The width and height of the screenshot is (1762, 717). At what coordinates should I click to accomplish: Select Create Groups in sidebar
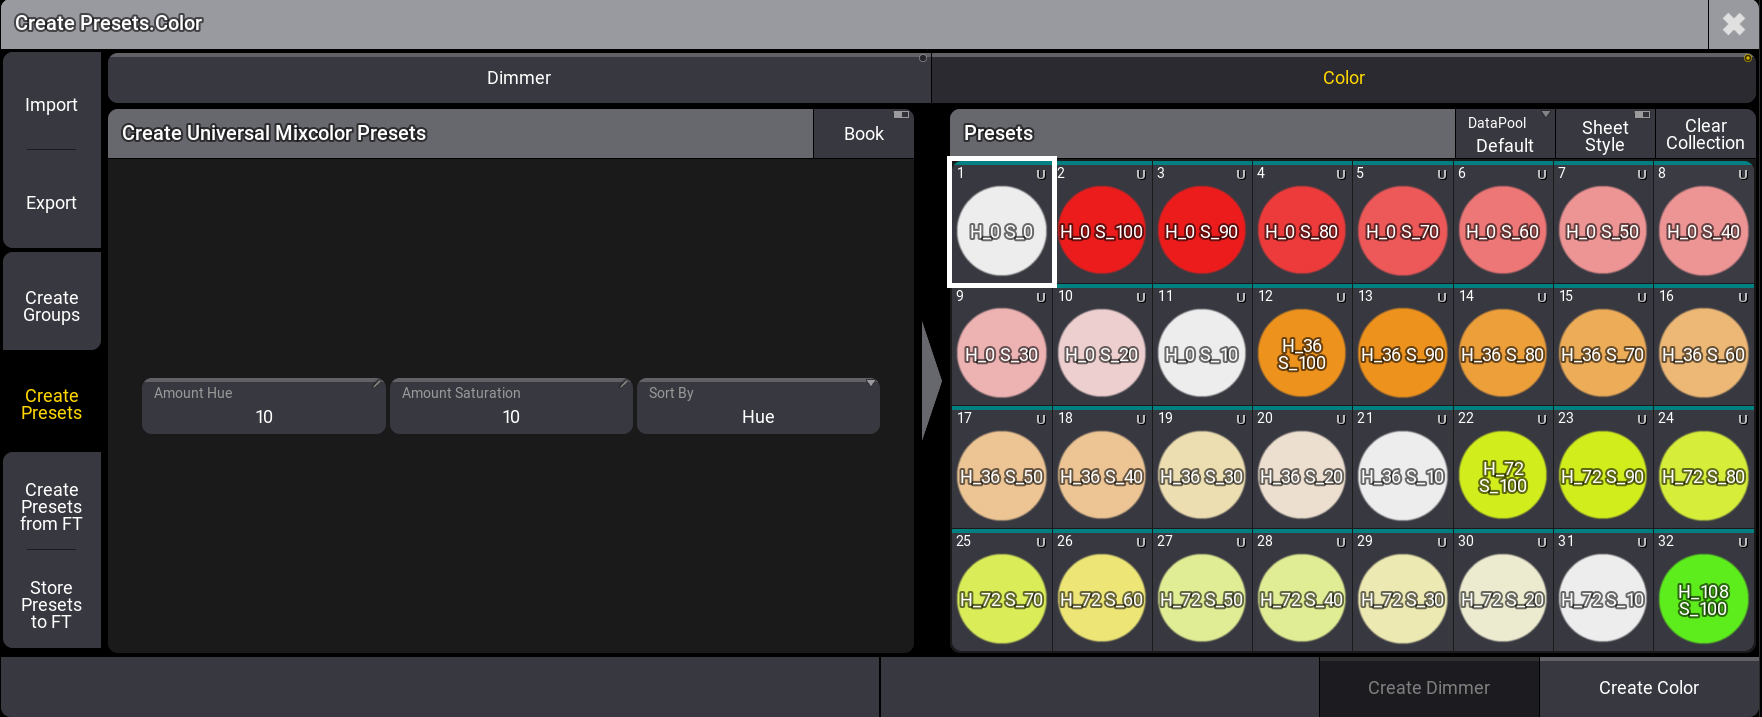tap(52, 306)
